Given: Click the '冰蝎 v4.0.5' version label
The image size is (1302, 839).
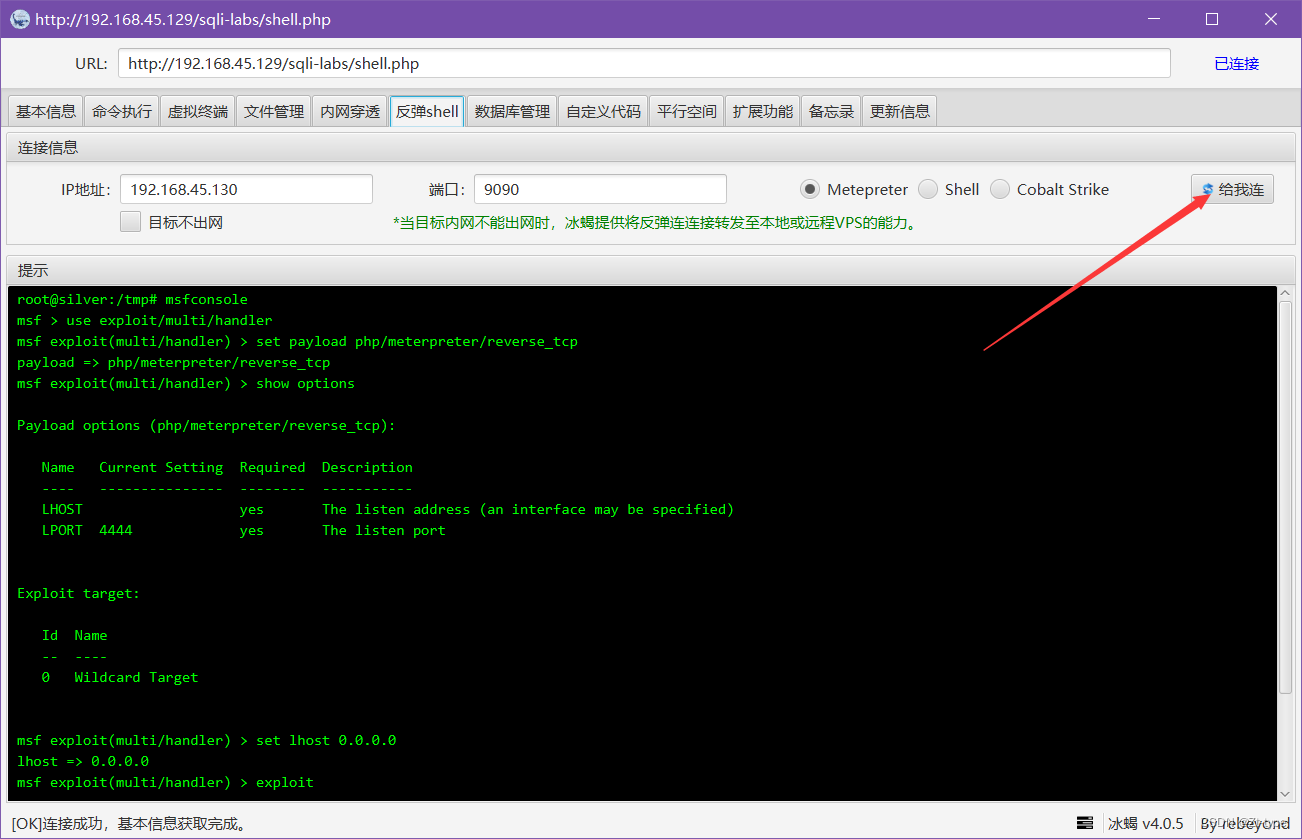Looking at the screenshot, I should [1146, 824].
